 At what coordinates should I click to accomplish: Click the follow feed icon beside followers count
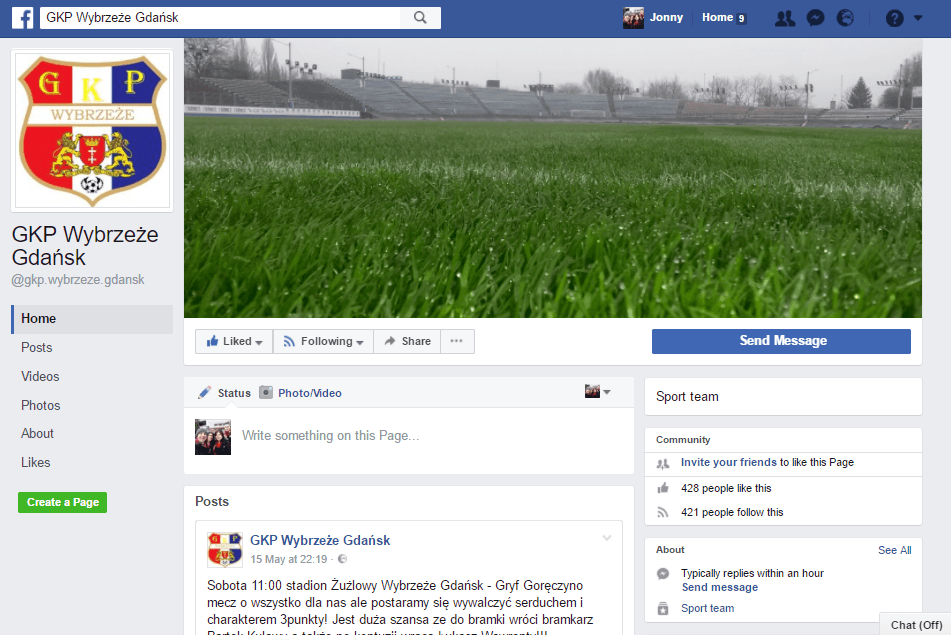click(x=663, y=512)
